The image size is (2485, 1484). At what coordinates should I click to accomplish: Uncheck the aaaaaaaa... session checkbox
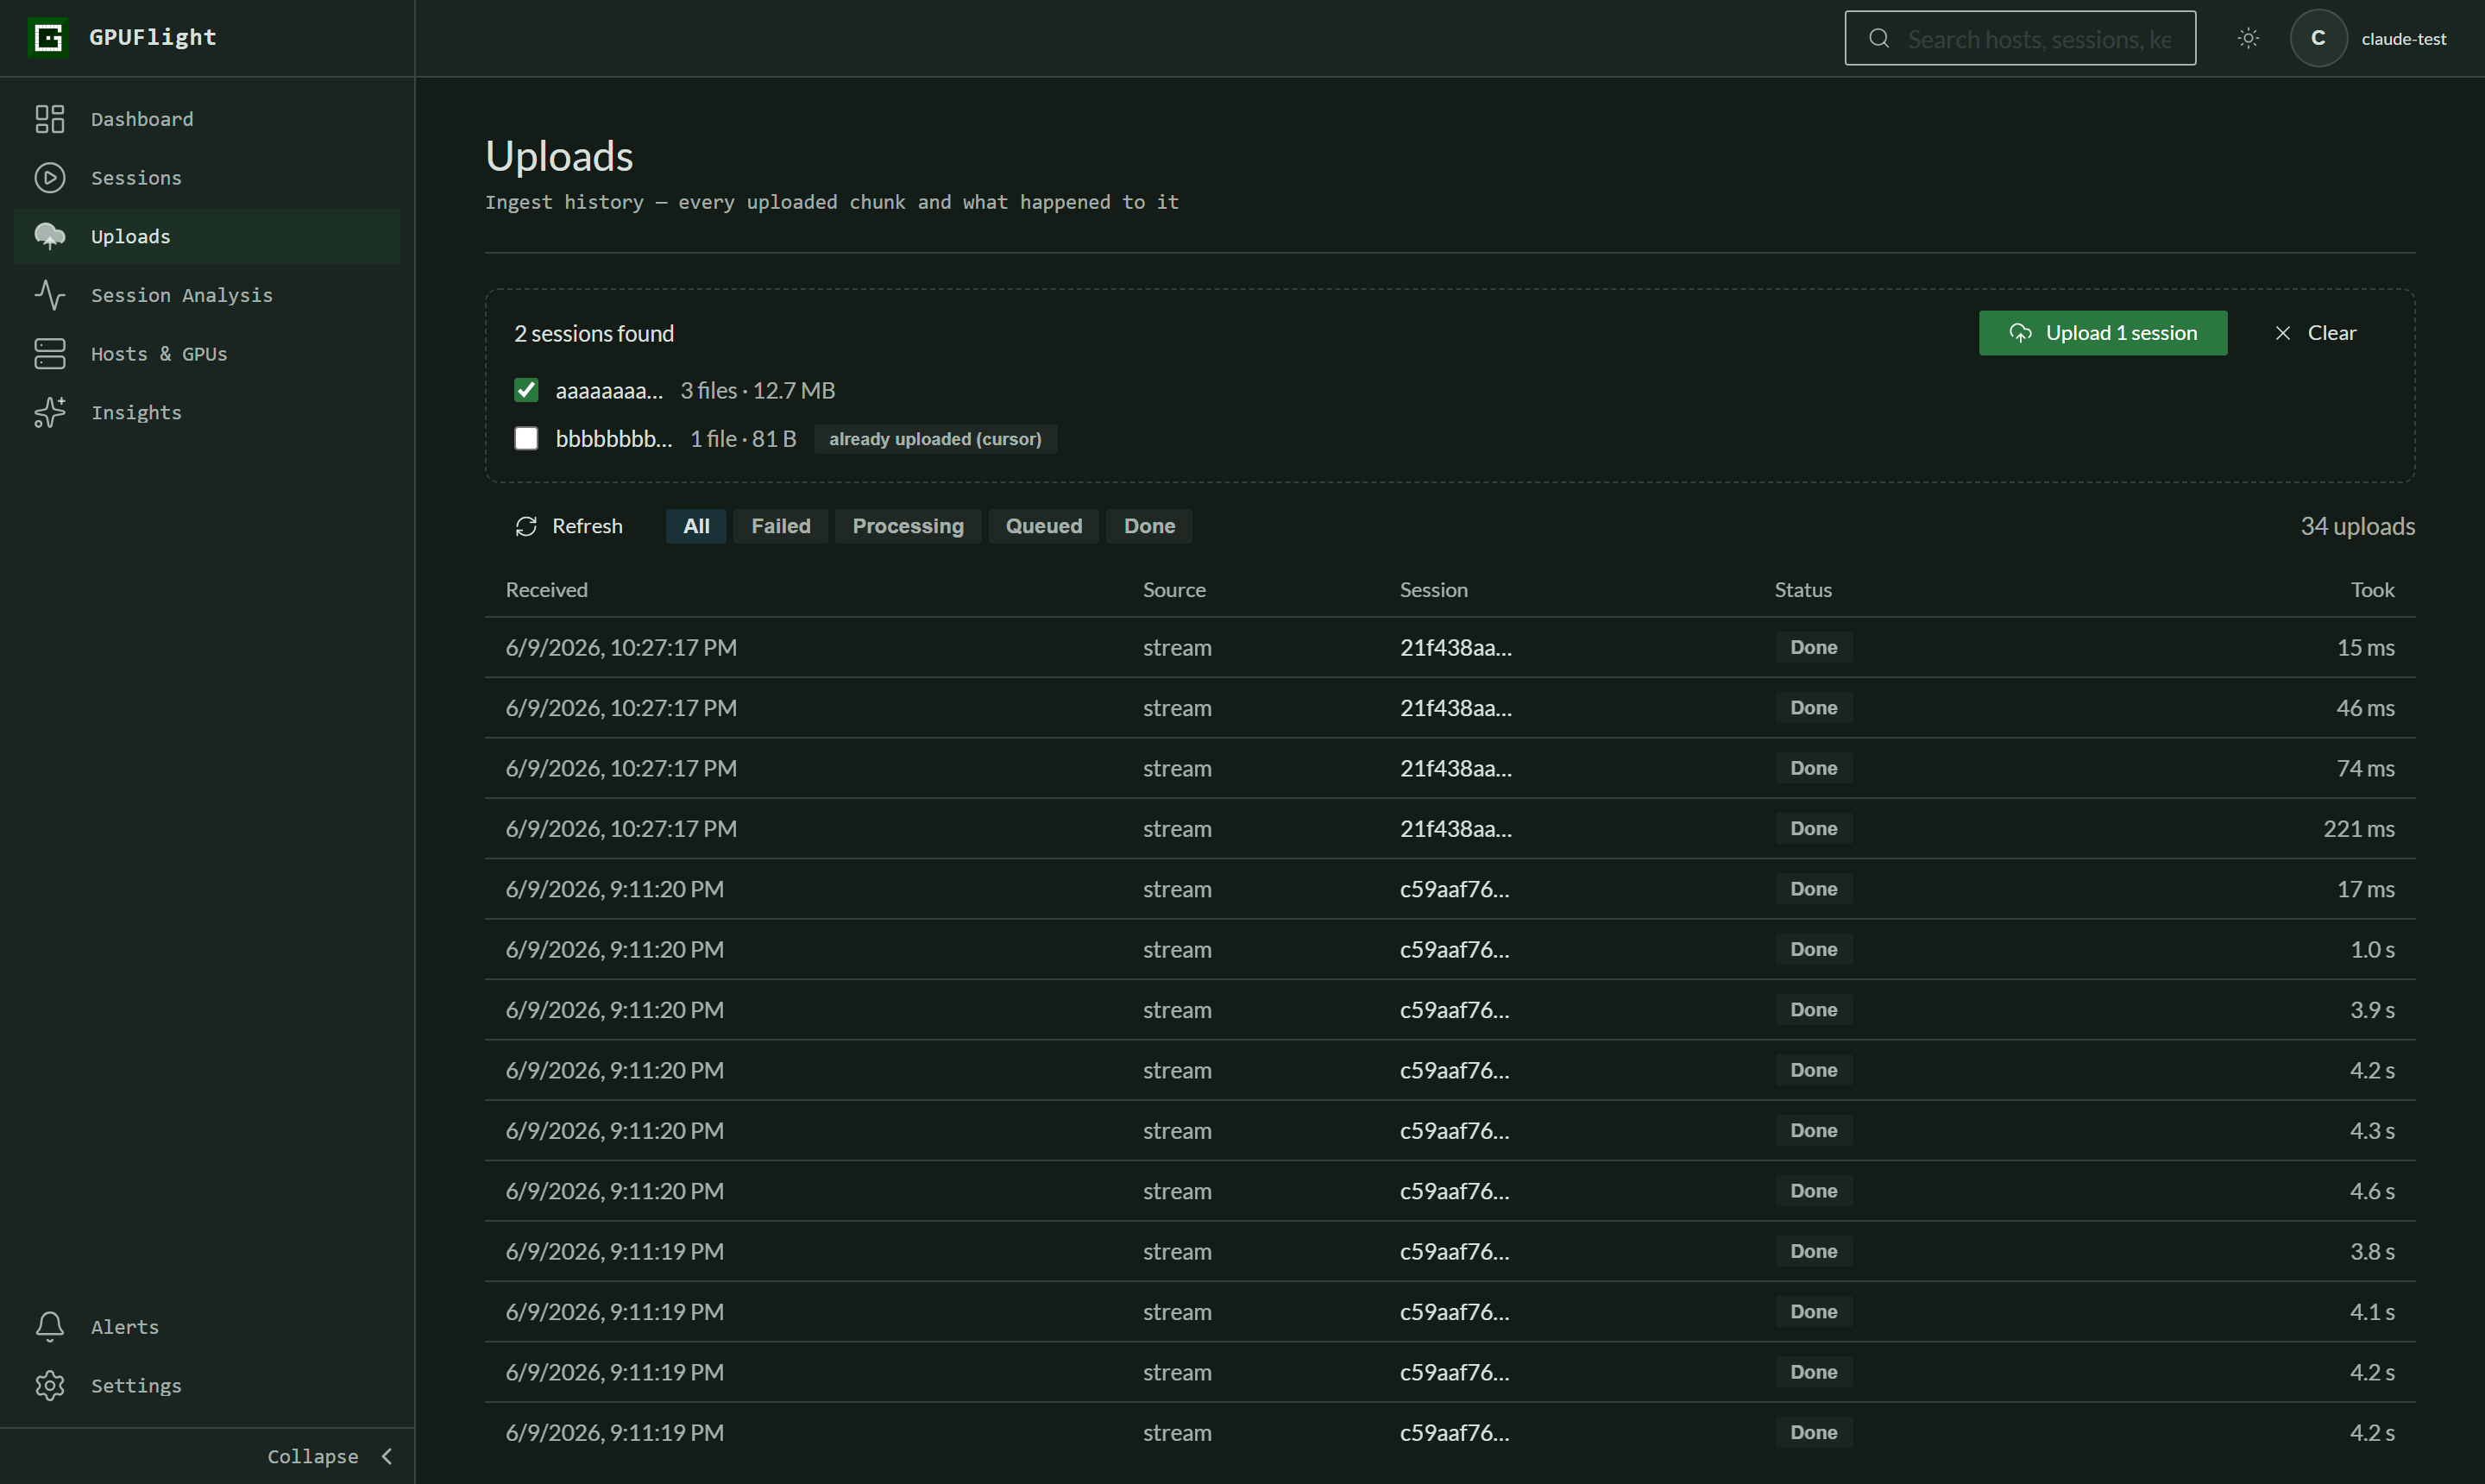click(526, 390)
